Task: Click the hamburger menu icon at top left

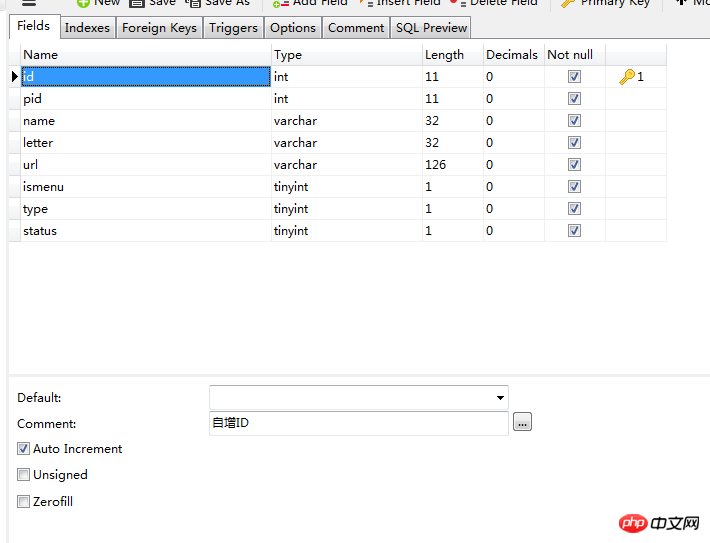Action: click(29, 3)
